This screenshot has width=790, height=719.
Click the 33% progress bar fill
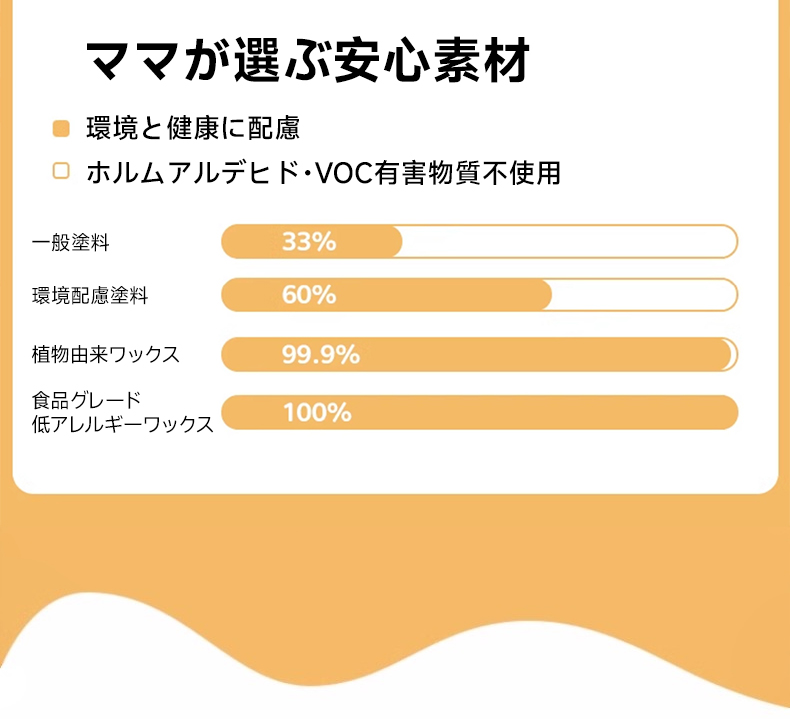tap(312, 242)
